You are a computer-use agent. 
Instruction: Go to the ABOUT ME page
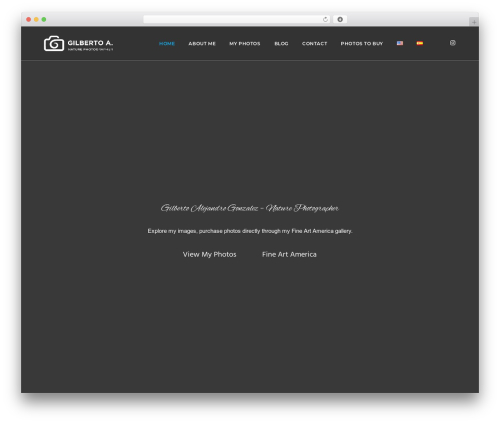(x=202, y=44)
